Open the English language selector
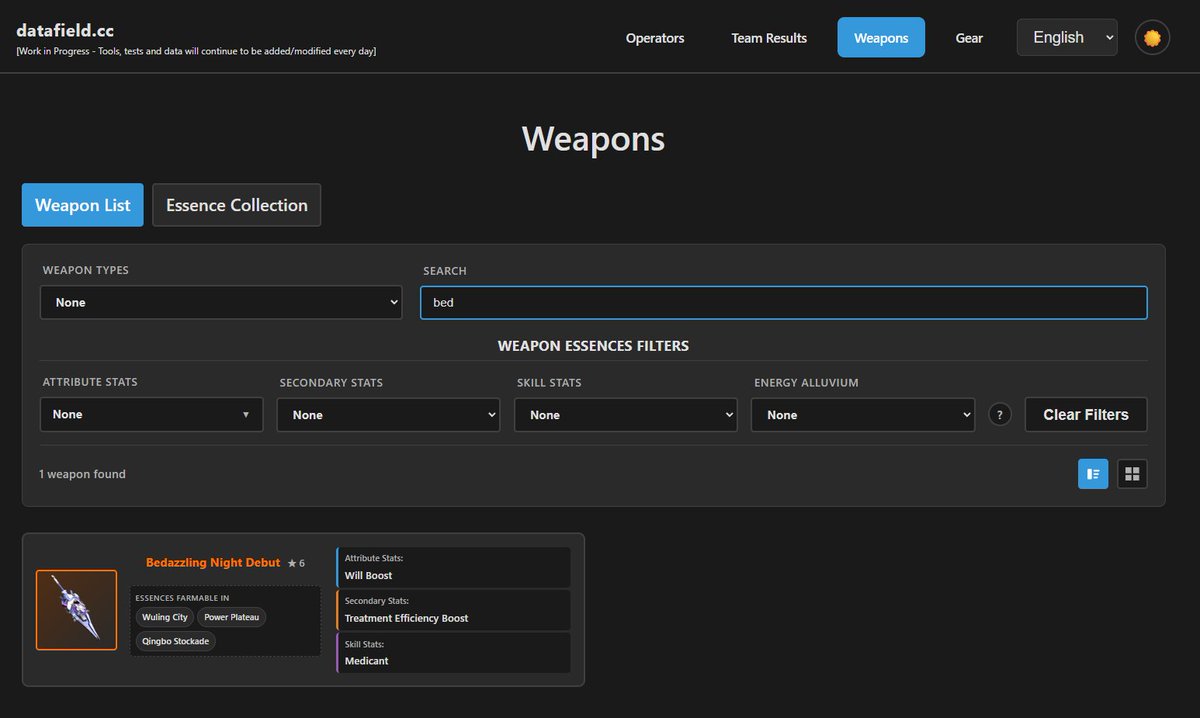This screenshot has height=718, width=1200. (x=1067, y=37)
